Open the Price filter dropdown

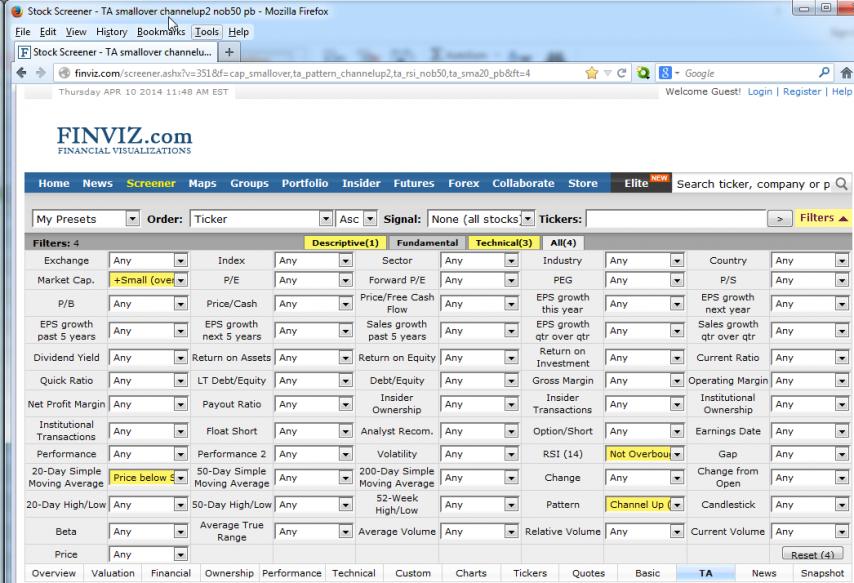click(149, 554)
